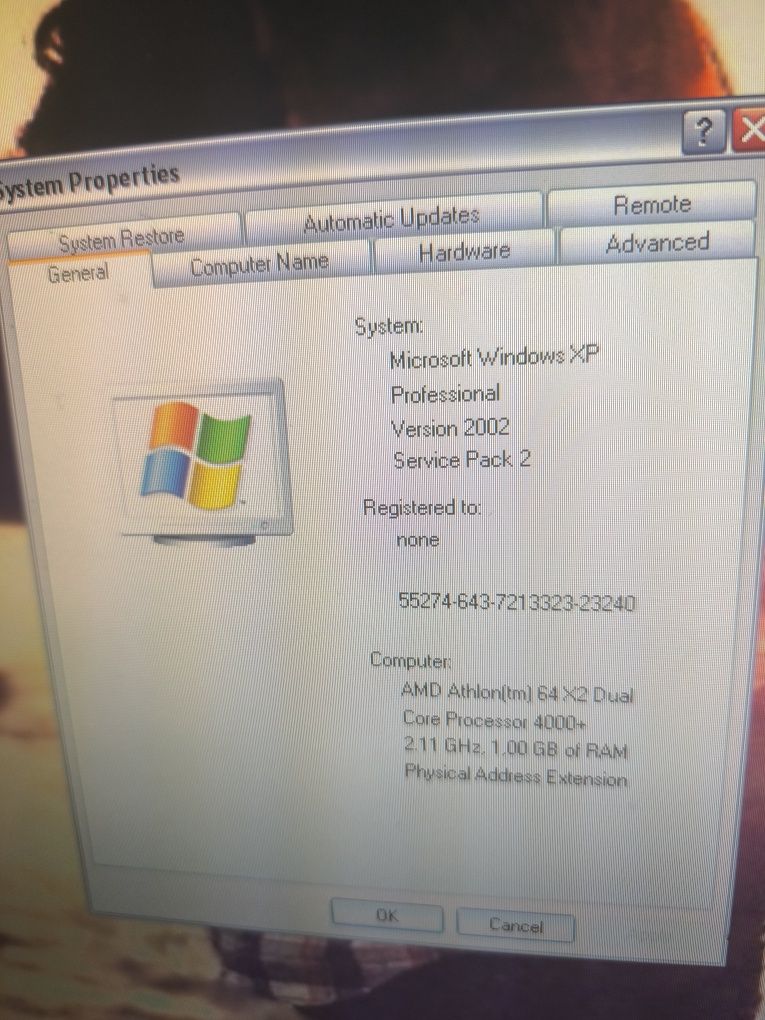Viewport: 765px width, 1020px height.
Task: Open the Automatic Updates tab
Action: [392, 219]
